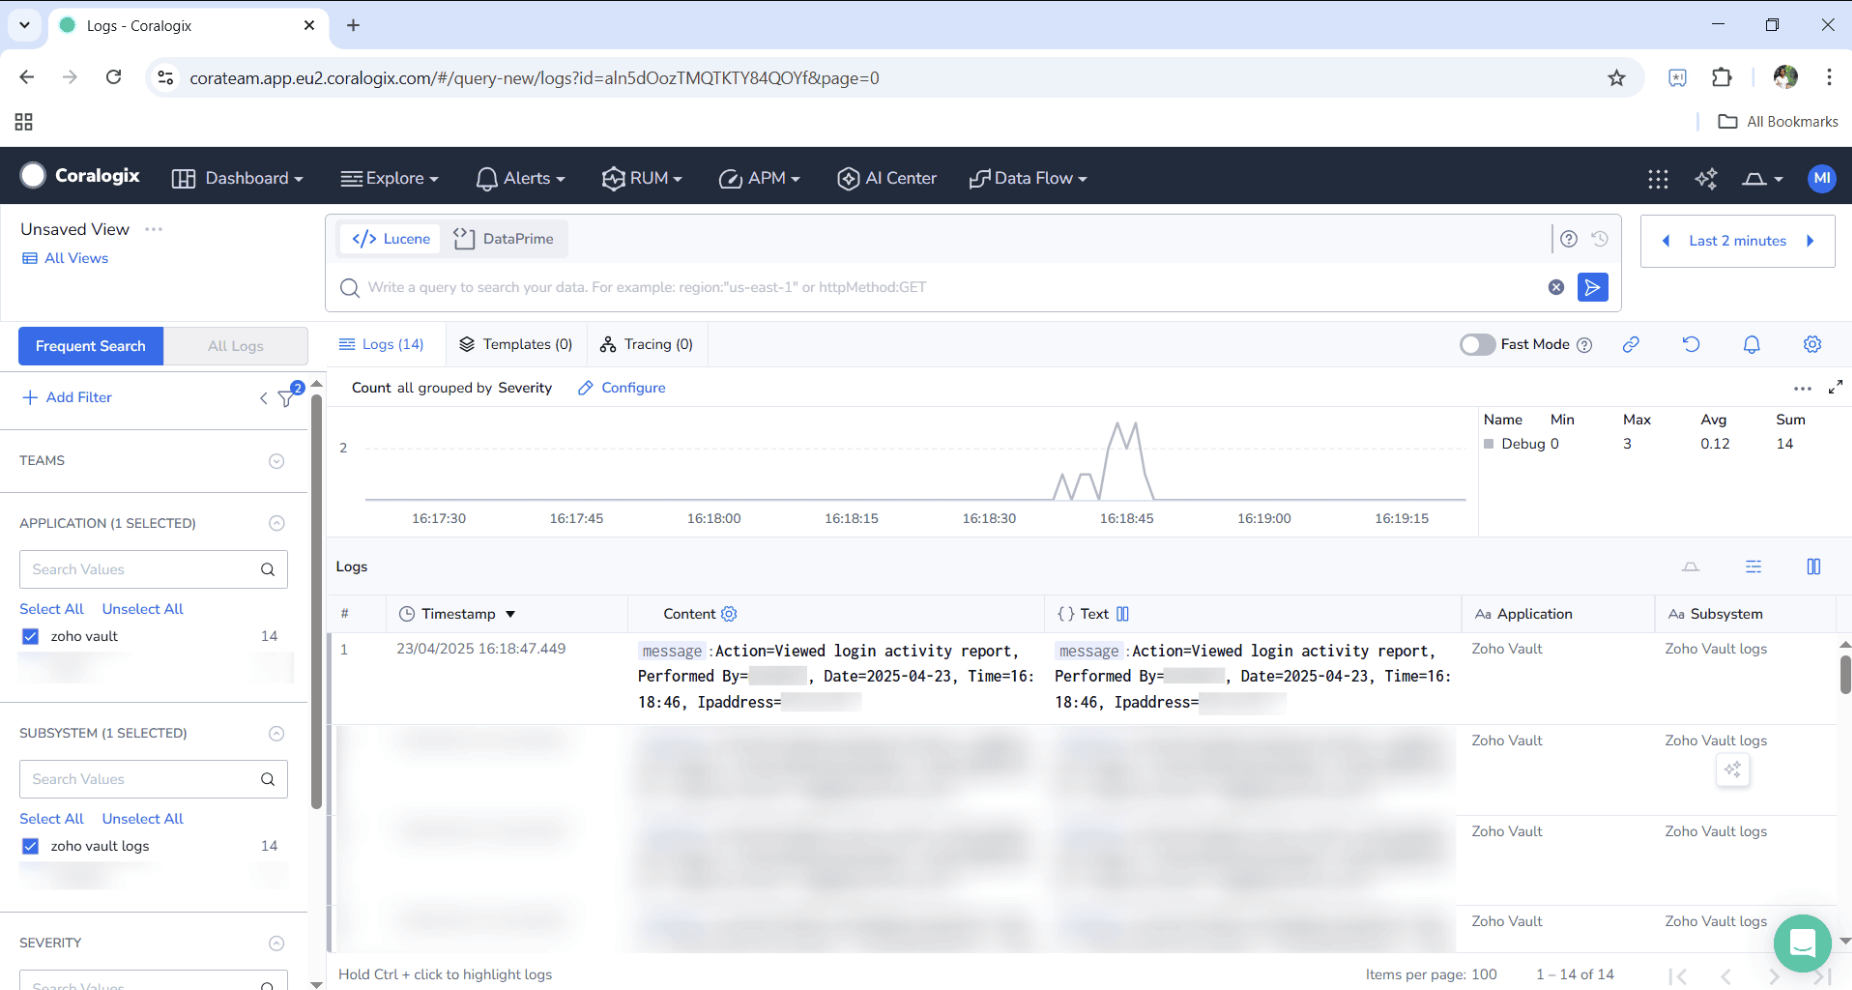Viewport: 1852px width, 990px height.
Task: Click Add Filter link
Action: [x=67, y=398]
